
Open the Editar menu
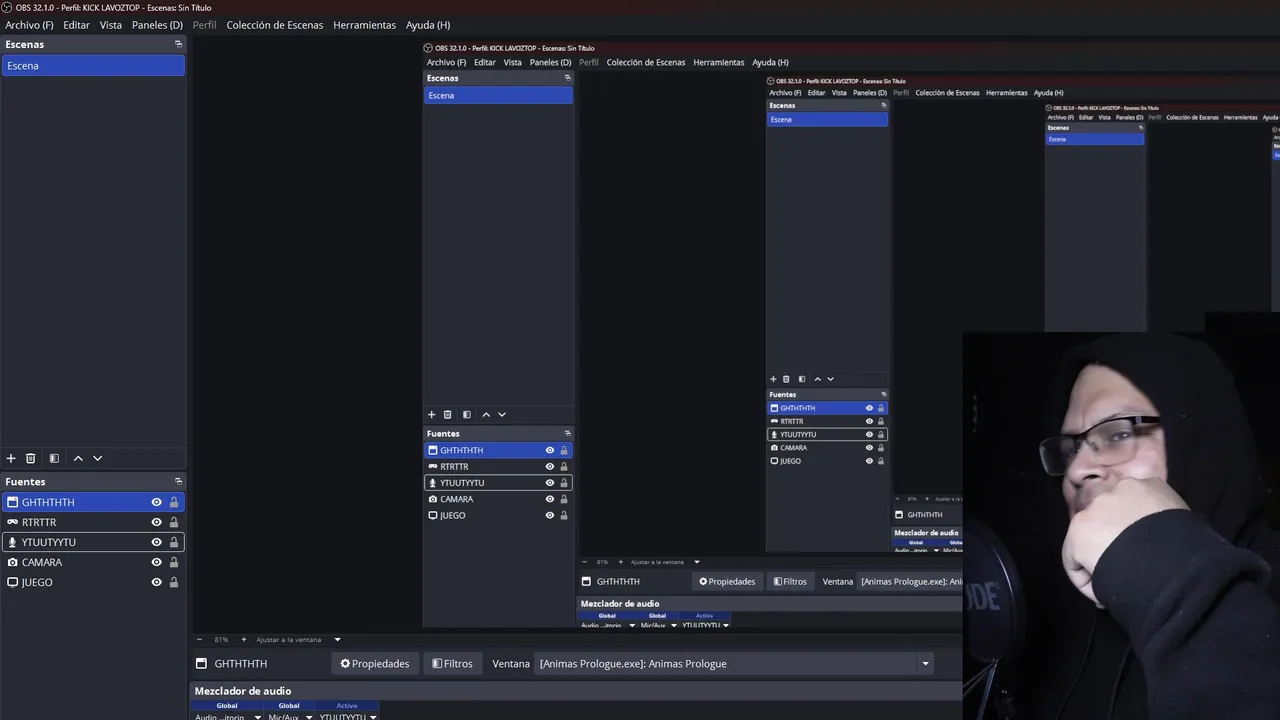click(x=76, y=25)
